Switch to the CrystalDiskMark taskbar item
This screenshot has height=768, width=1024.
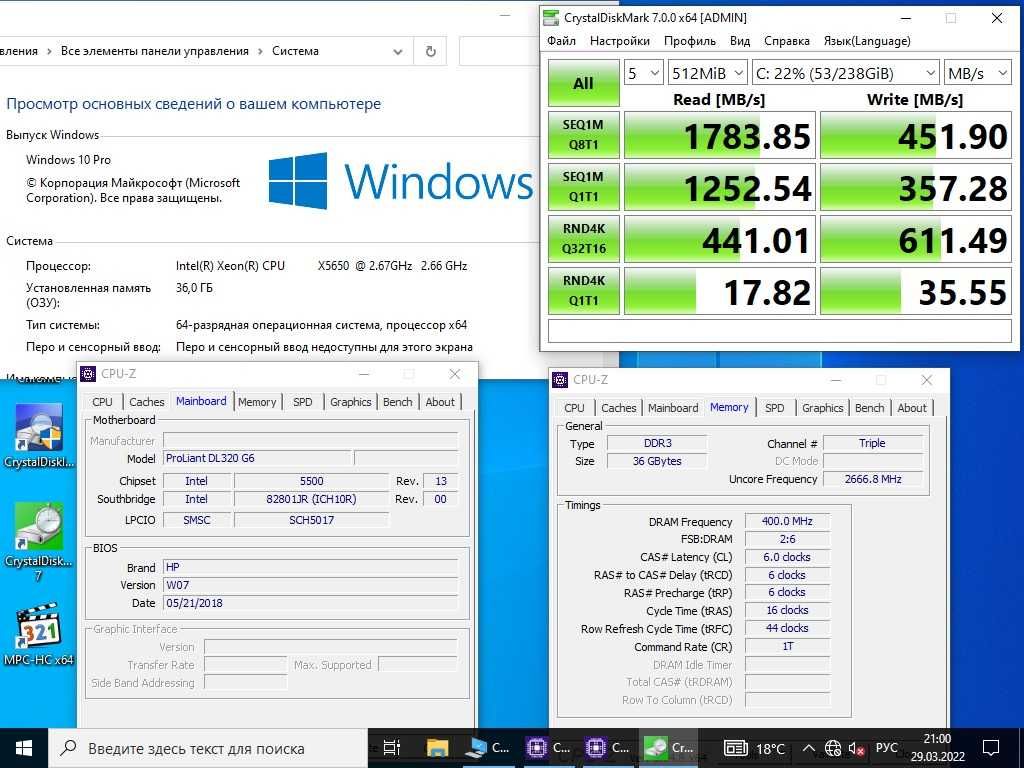coord(667,748)
